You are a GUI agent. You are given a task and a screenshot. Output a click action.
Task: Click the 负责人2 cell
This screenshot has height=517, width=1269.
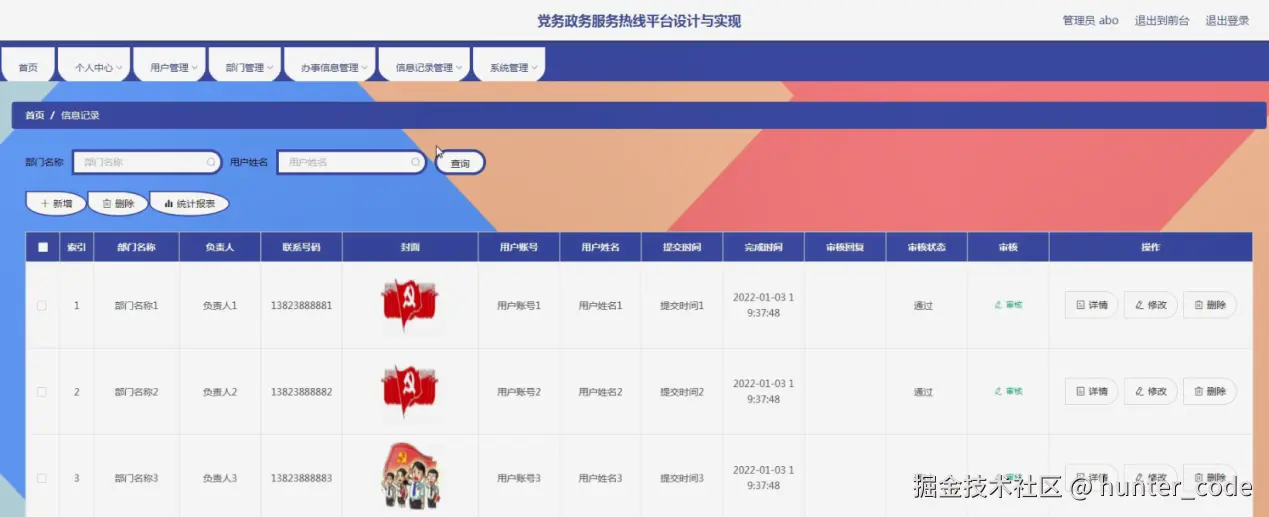(219, 391)
